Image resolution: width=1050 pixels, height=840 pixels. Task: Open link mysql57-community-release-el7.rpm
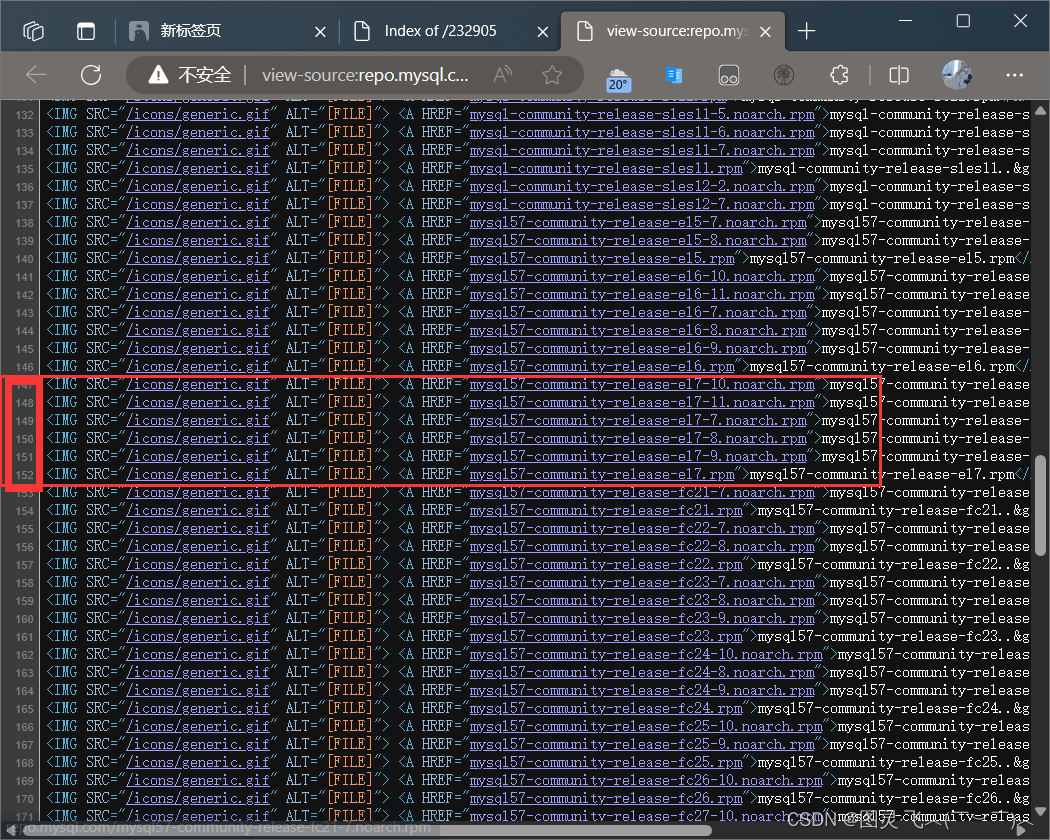click(601, 475)
